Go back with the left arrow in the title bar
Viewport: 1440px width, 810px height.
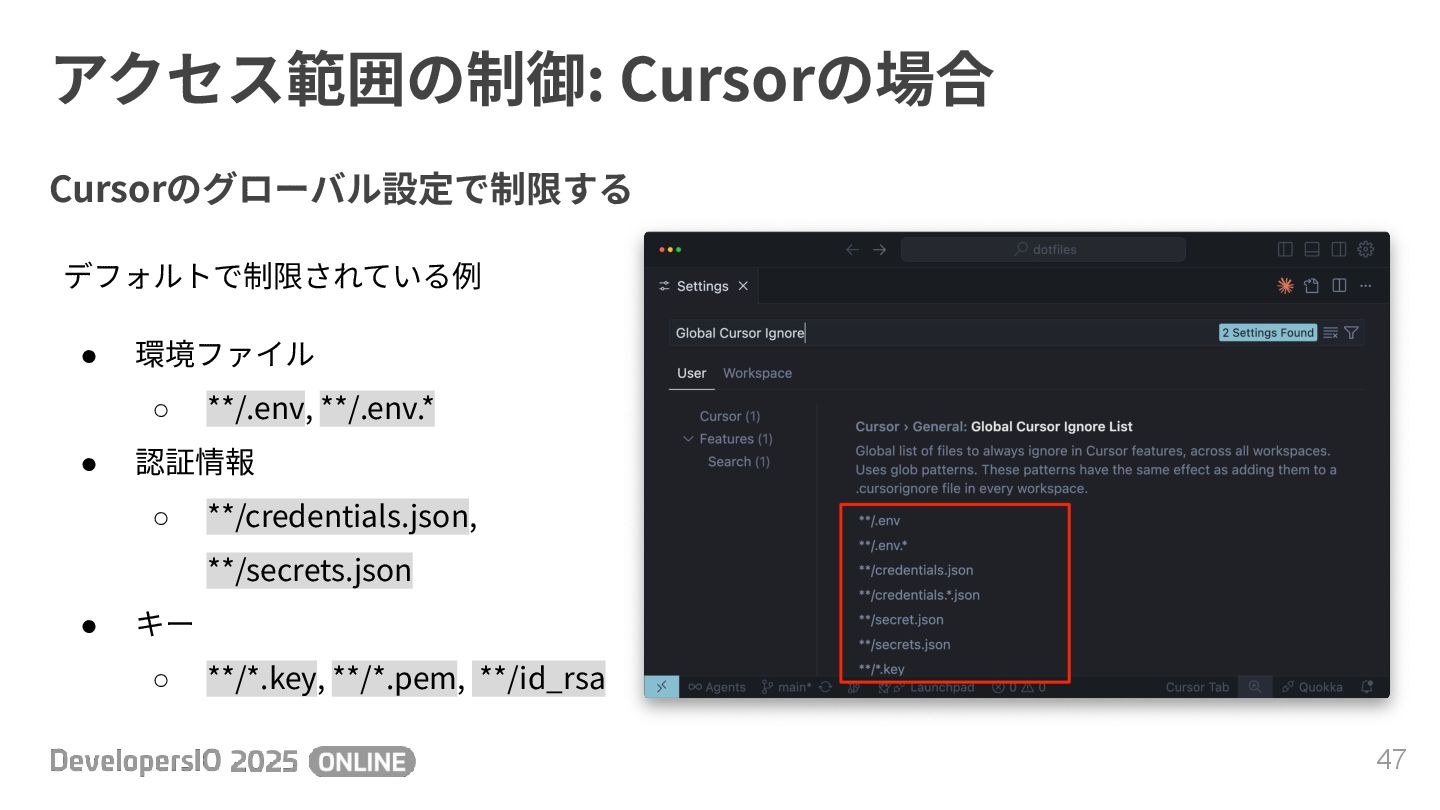click(852, 250)
